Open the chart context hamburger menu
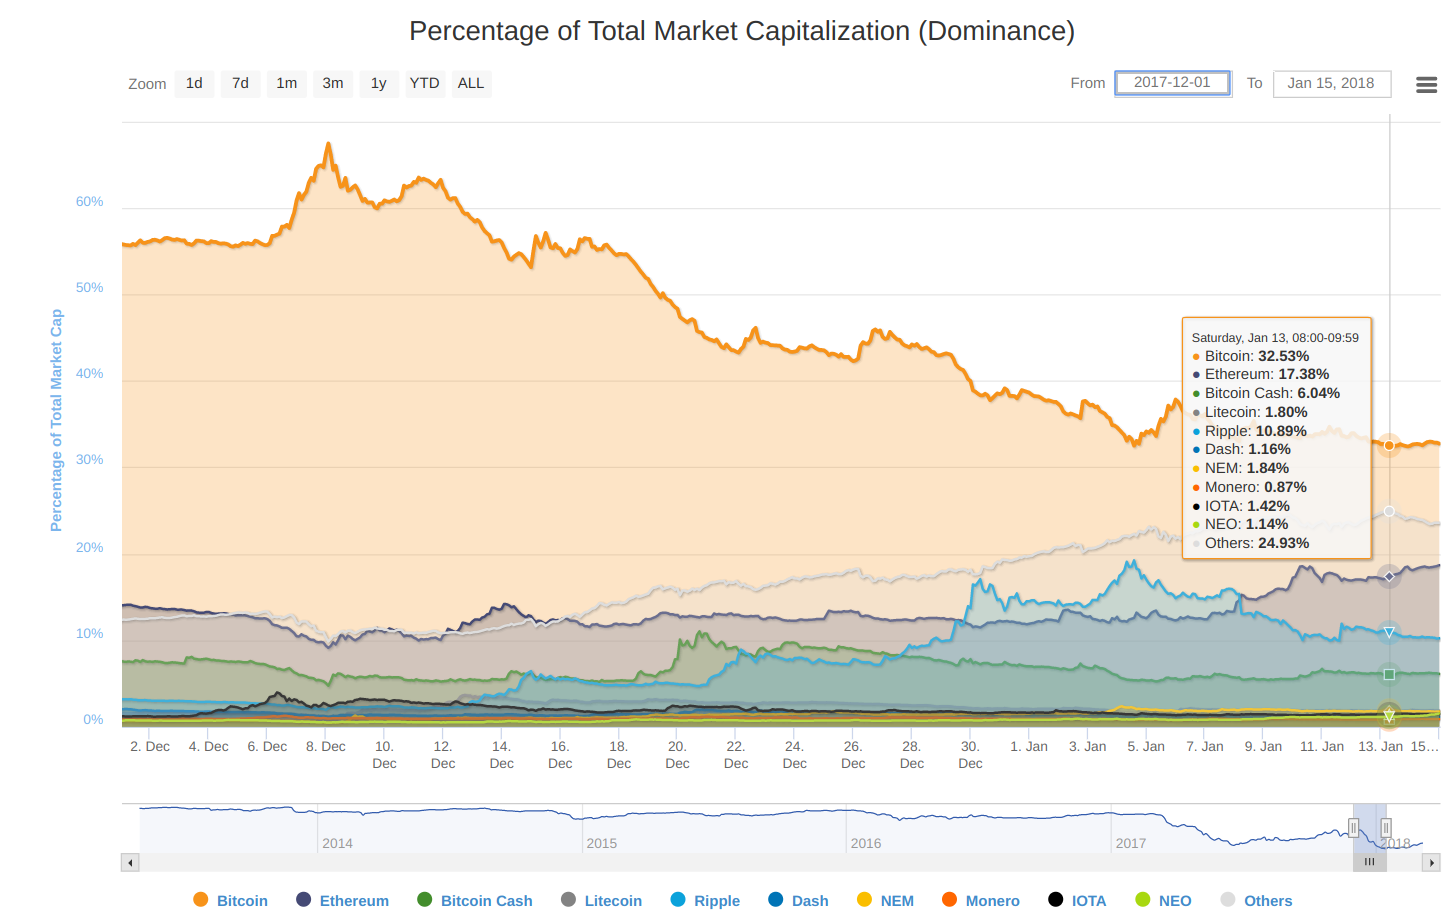1452x915 pixels. click(x=1427, y=85)
